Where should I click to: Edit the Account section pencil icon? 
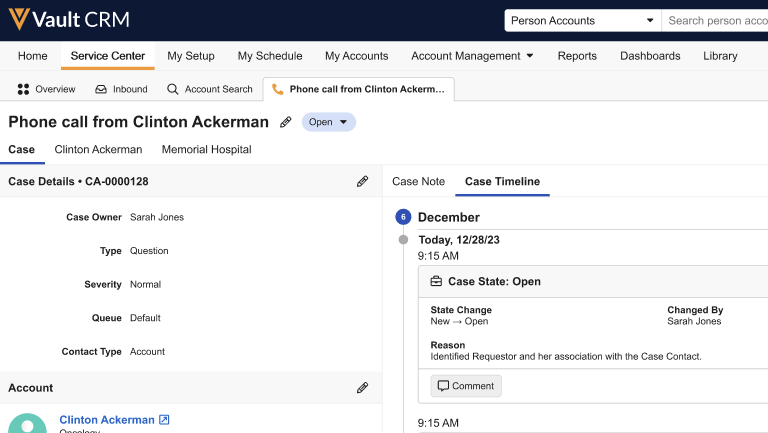362,388
